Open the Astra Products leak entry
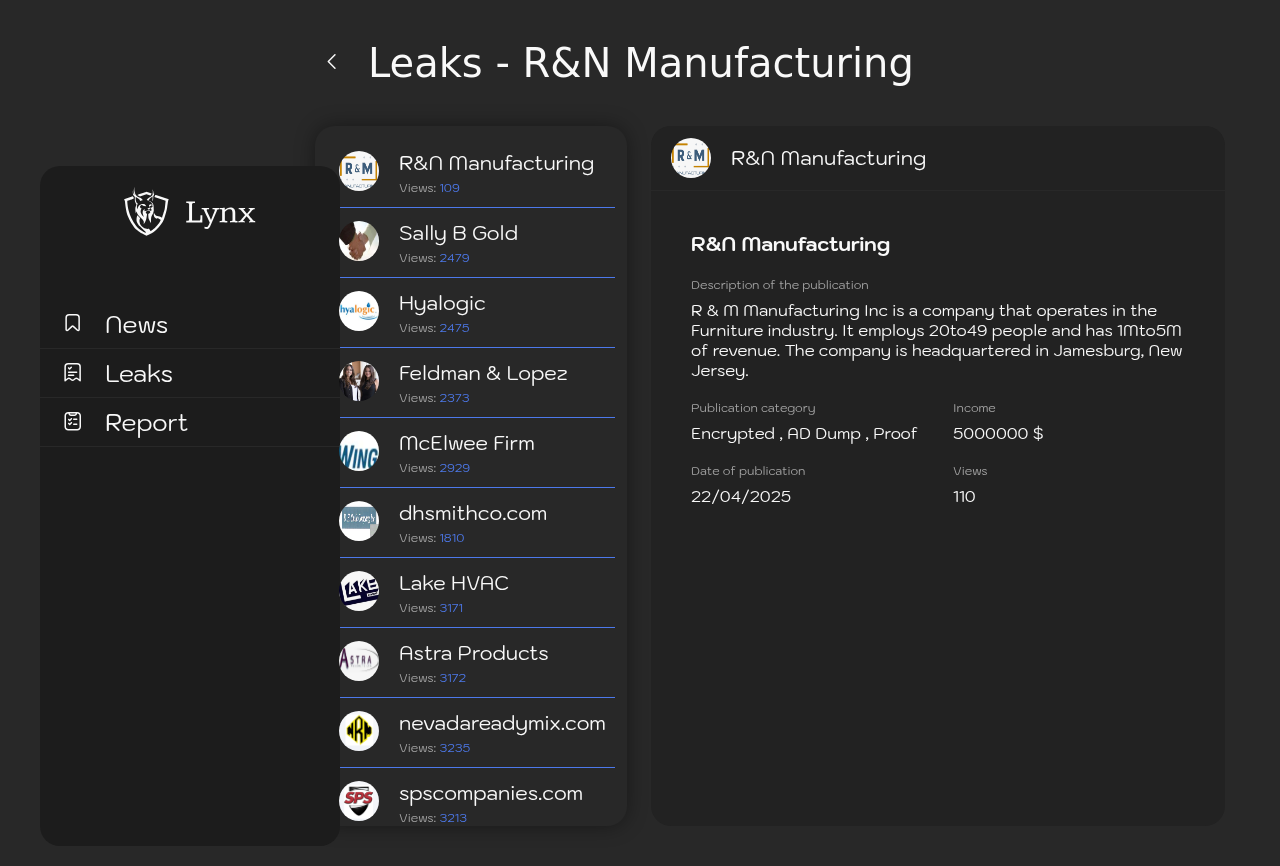The width and height of the screenshot is (1280, 866). [x=477, y=663]
